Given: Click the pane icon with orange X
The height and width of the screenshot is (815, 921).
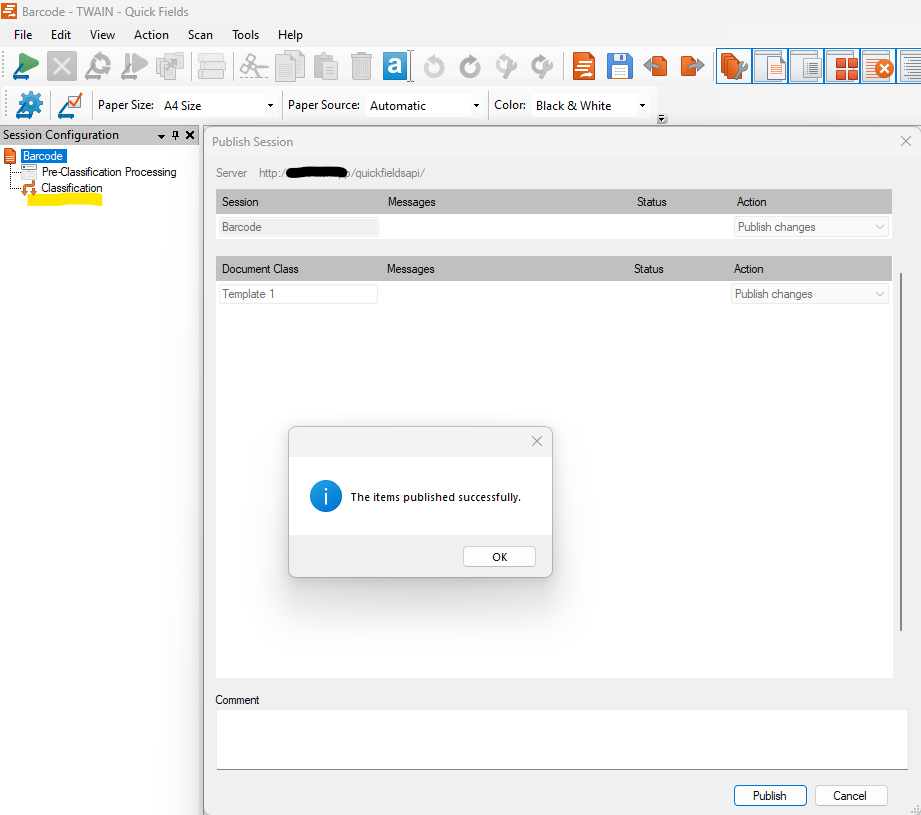Looking at the screenshot, I should (x=879, y=67).
